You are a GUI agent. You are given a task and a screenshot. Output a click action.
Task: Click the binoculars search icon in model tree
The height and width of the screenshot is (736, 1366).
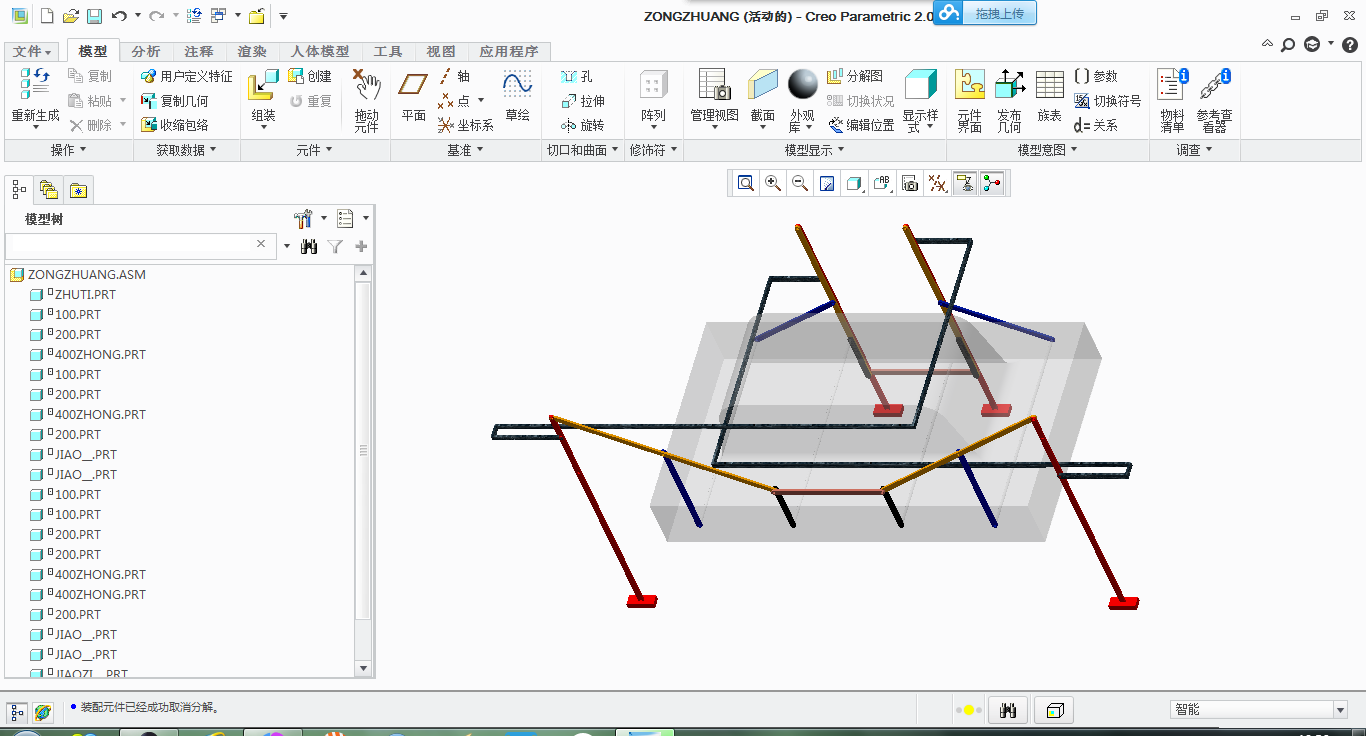point(309,246)
